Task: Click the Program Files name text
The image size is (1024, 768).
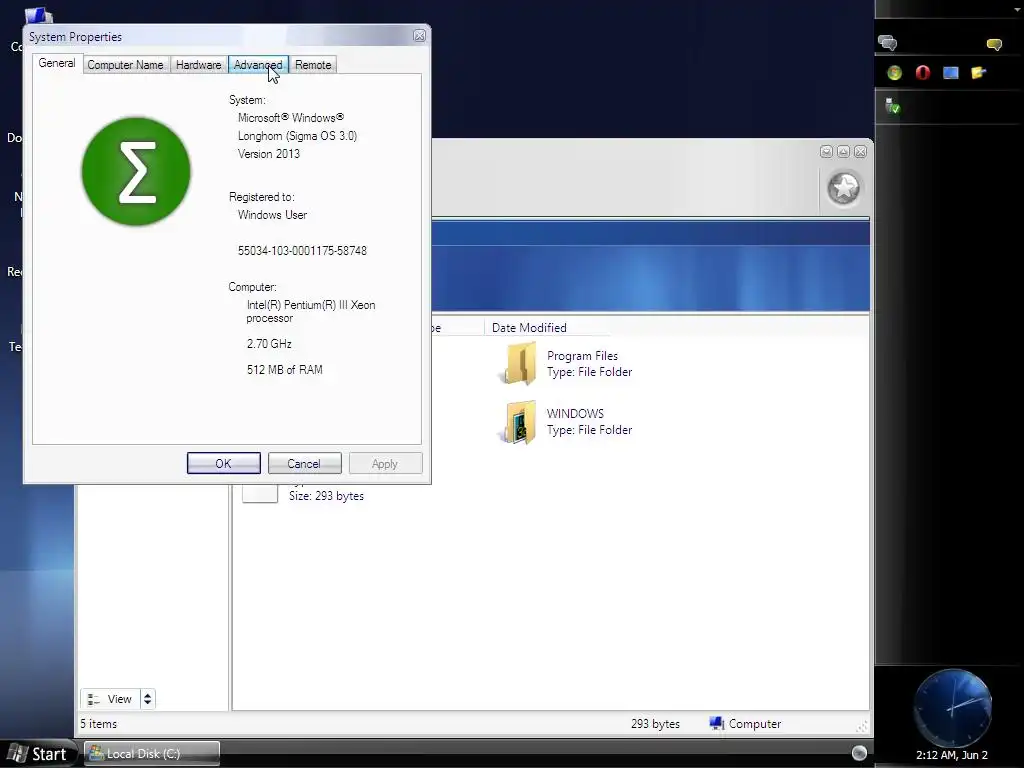Action: tap(582, 356)
